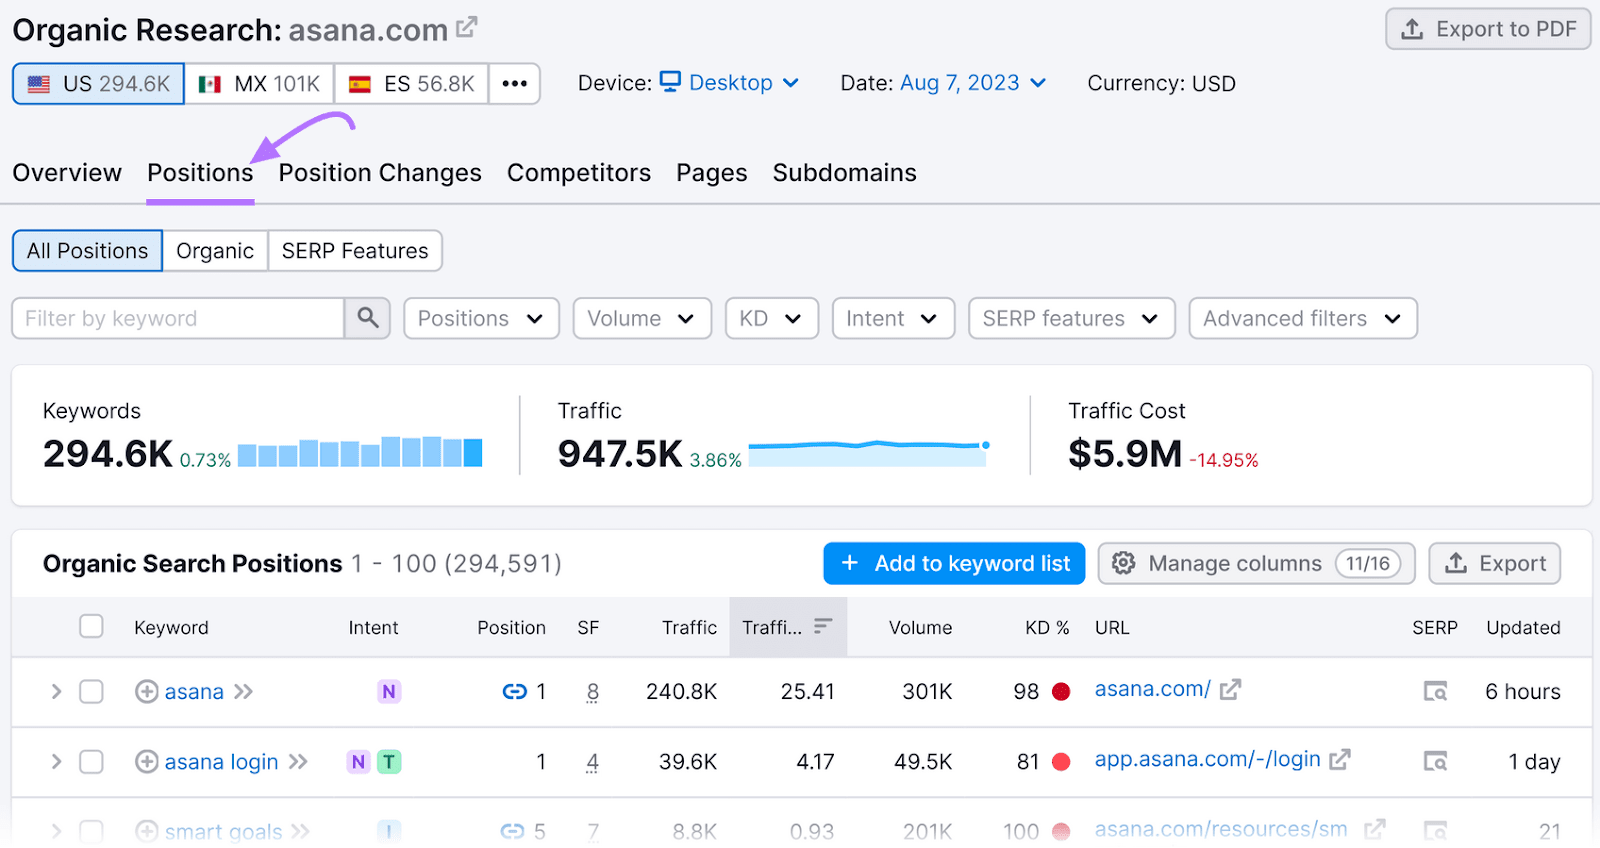Click SF count 8 for asana row
The width and height of the screenshot is (1600, 848).
593,691
